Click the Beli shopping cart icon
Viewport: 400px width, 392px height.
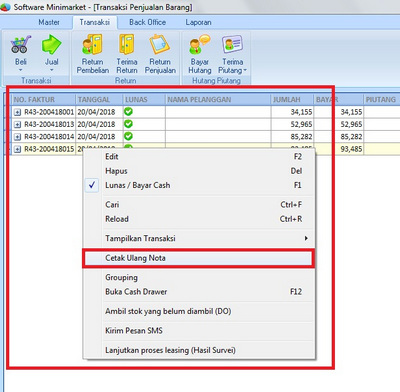pos(21,45)
